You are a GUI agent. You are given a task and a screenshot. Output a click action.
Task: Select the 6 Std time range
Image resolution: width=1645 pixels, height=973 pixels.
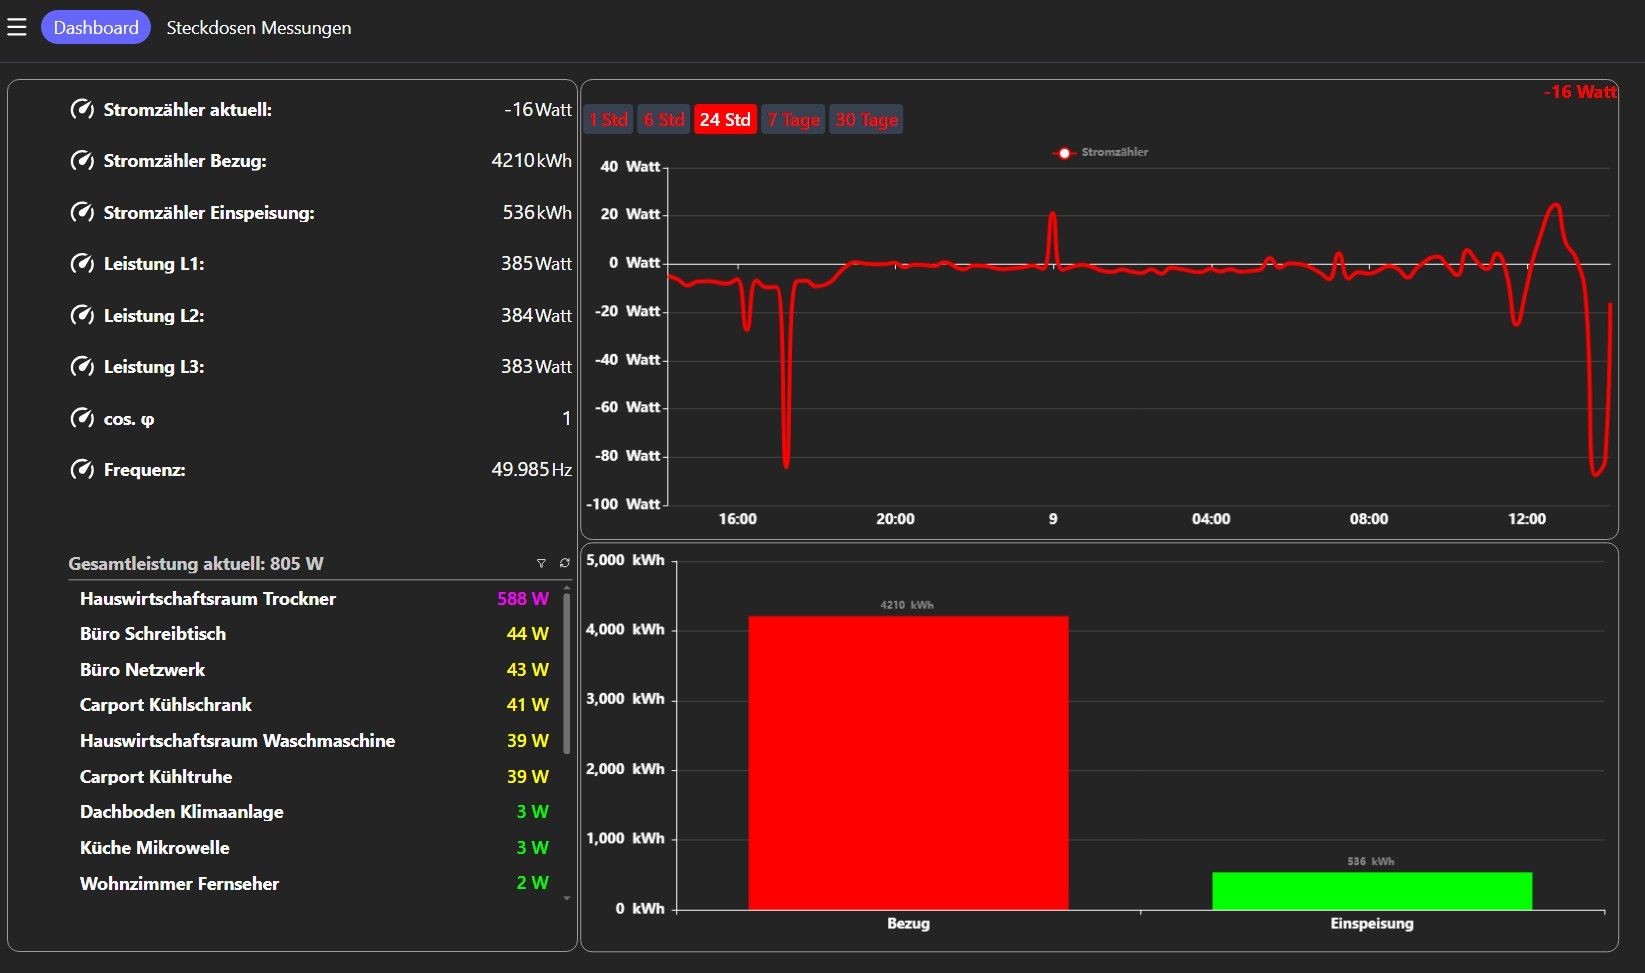pyautogui.click(x=664, y=120)
